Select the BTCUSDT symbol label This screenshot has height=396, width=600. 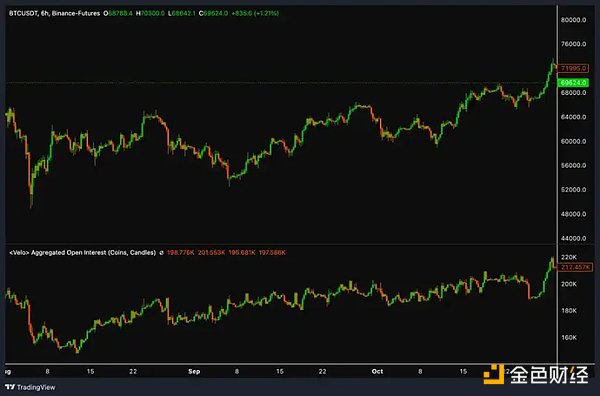pos(23,13)
